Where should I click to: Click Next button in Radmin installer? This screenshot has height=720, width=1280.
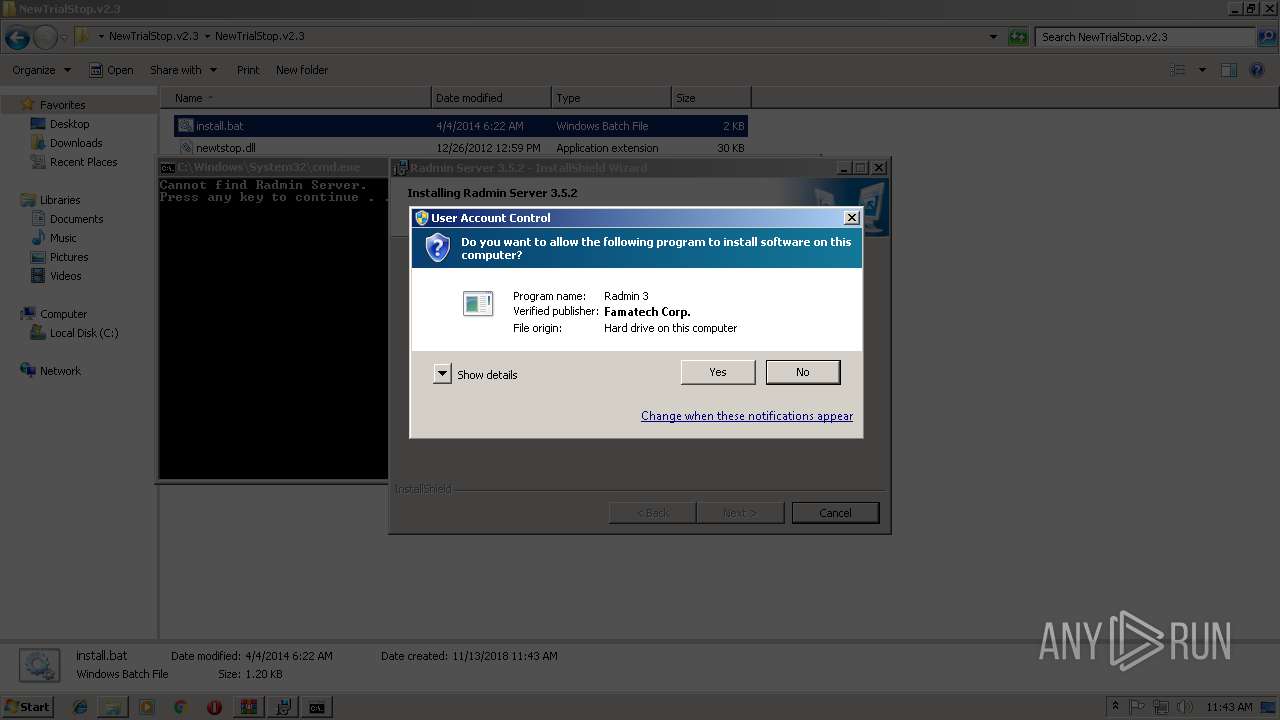(x=740, y=513)
